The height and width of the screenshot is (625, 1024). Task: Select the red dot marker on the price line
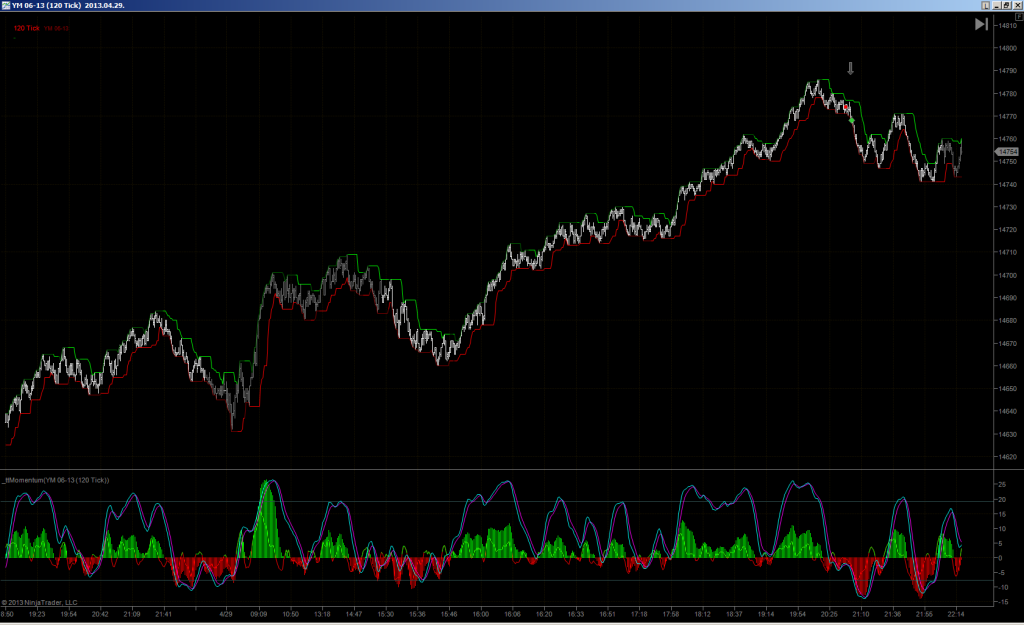[846, 107]
